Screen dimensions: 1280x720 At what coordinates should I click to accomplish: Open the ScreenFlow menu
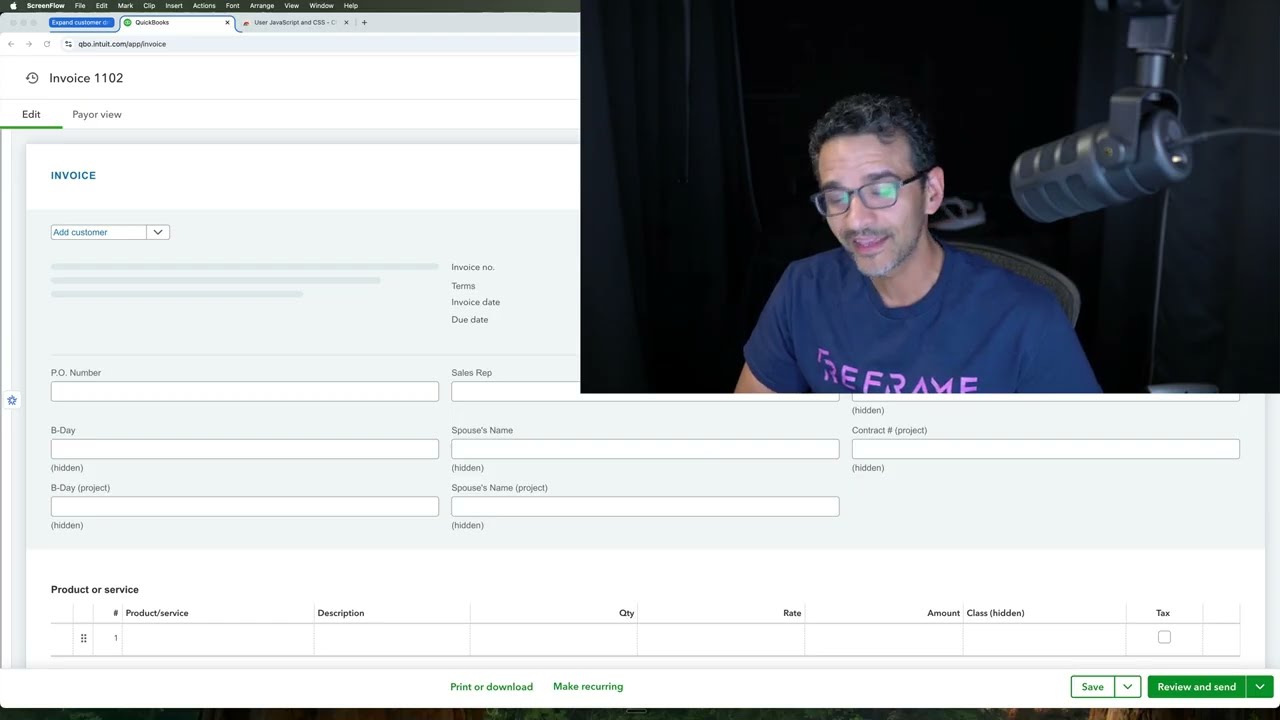pos(46,6)
